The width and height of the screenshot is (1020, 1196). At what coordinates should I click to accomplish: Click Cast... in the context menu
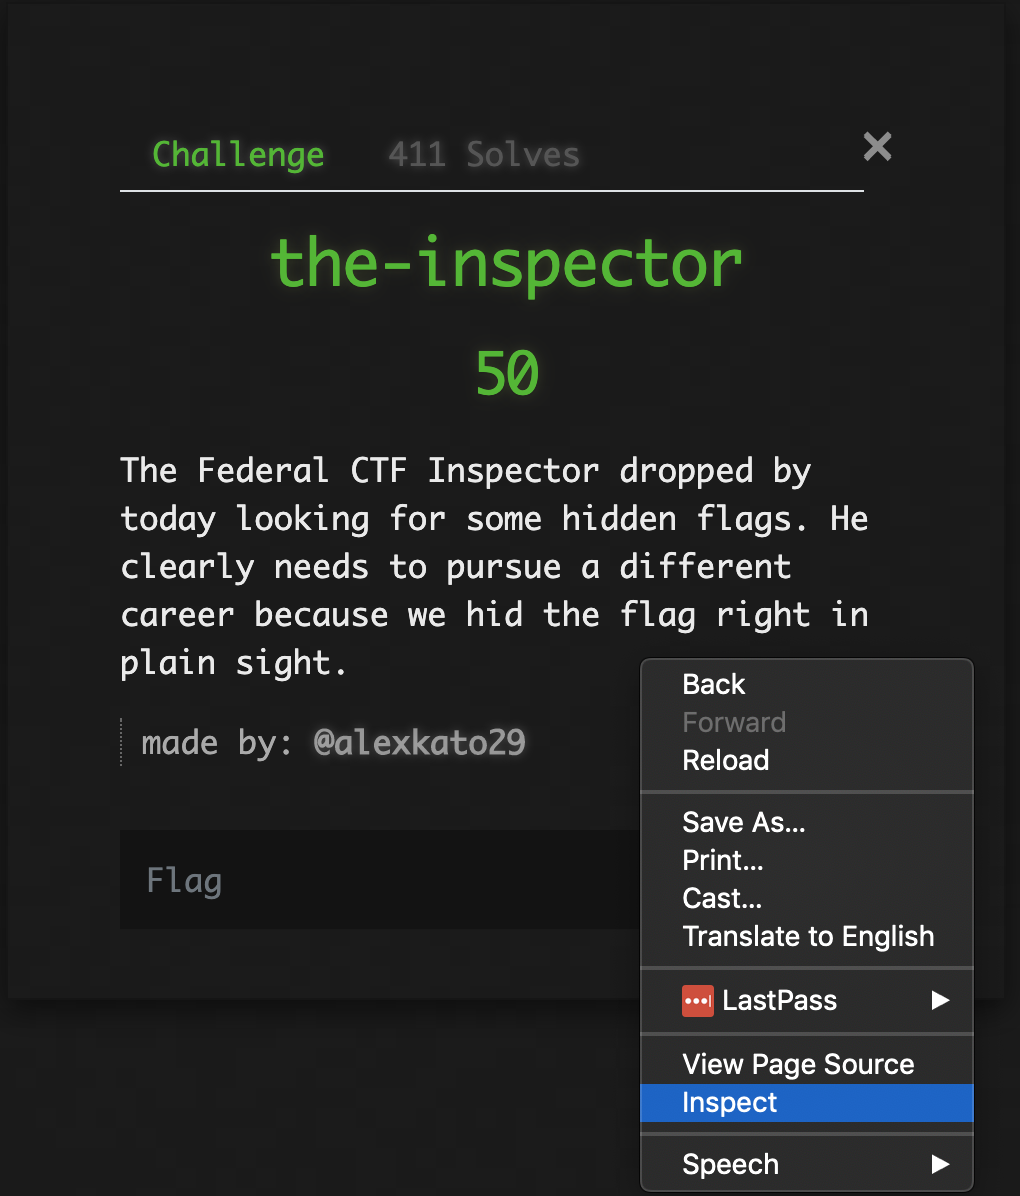tap(722, 898)
